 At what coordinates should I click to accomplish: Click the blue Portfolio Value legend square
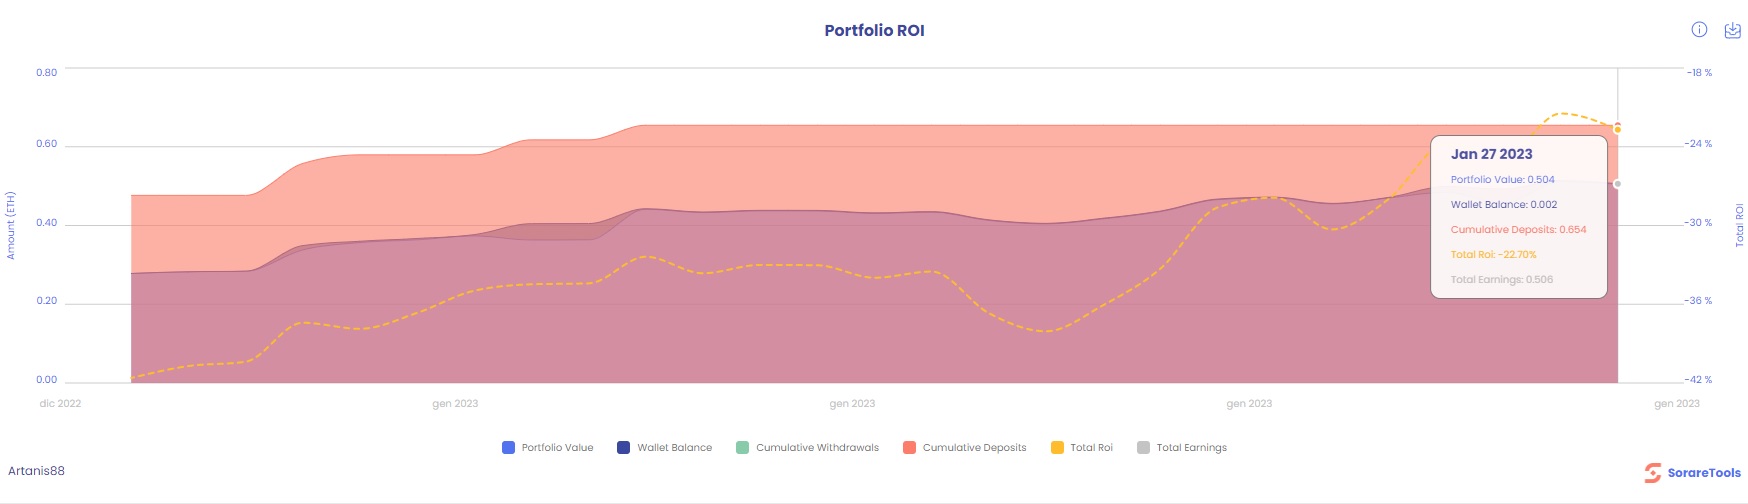click(508, 448)
